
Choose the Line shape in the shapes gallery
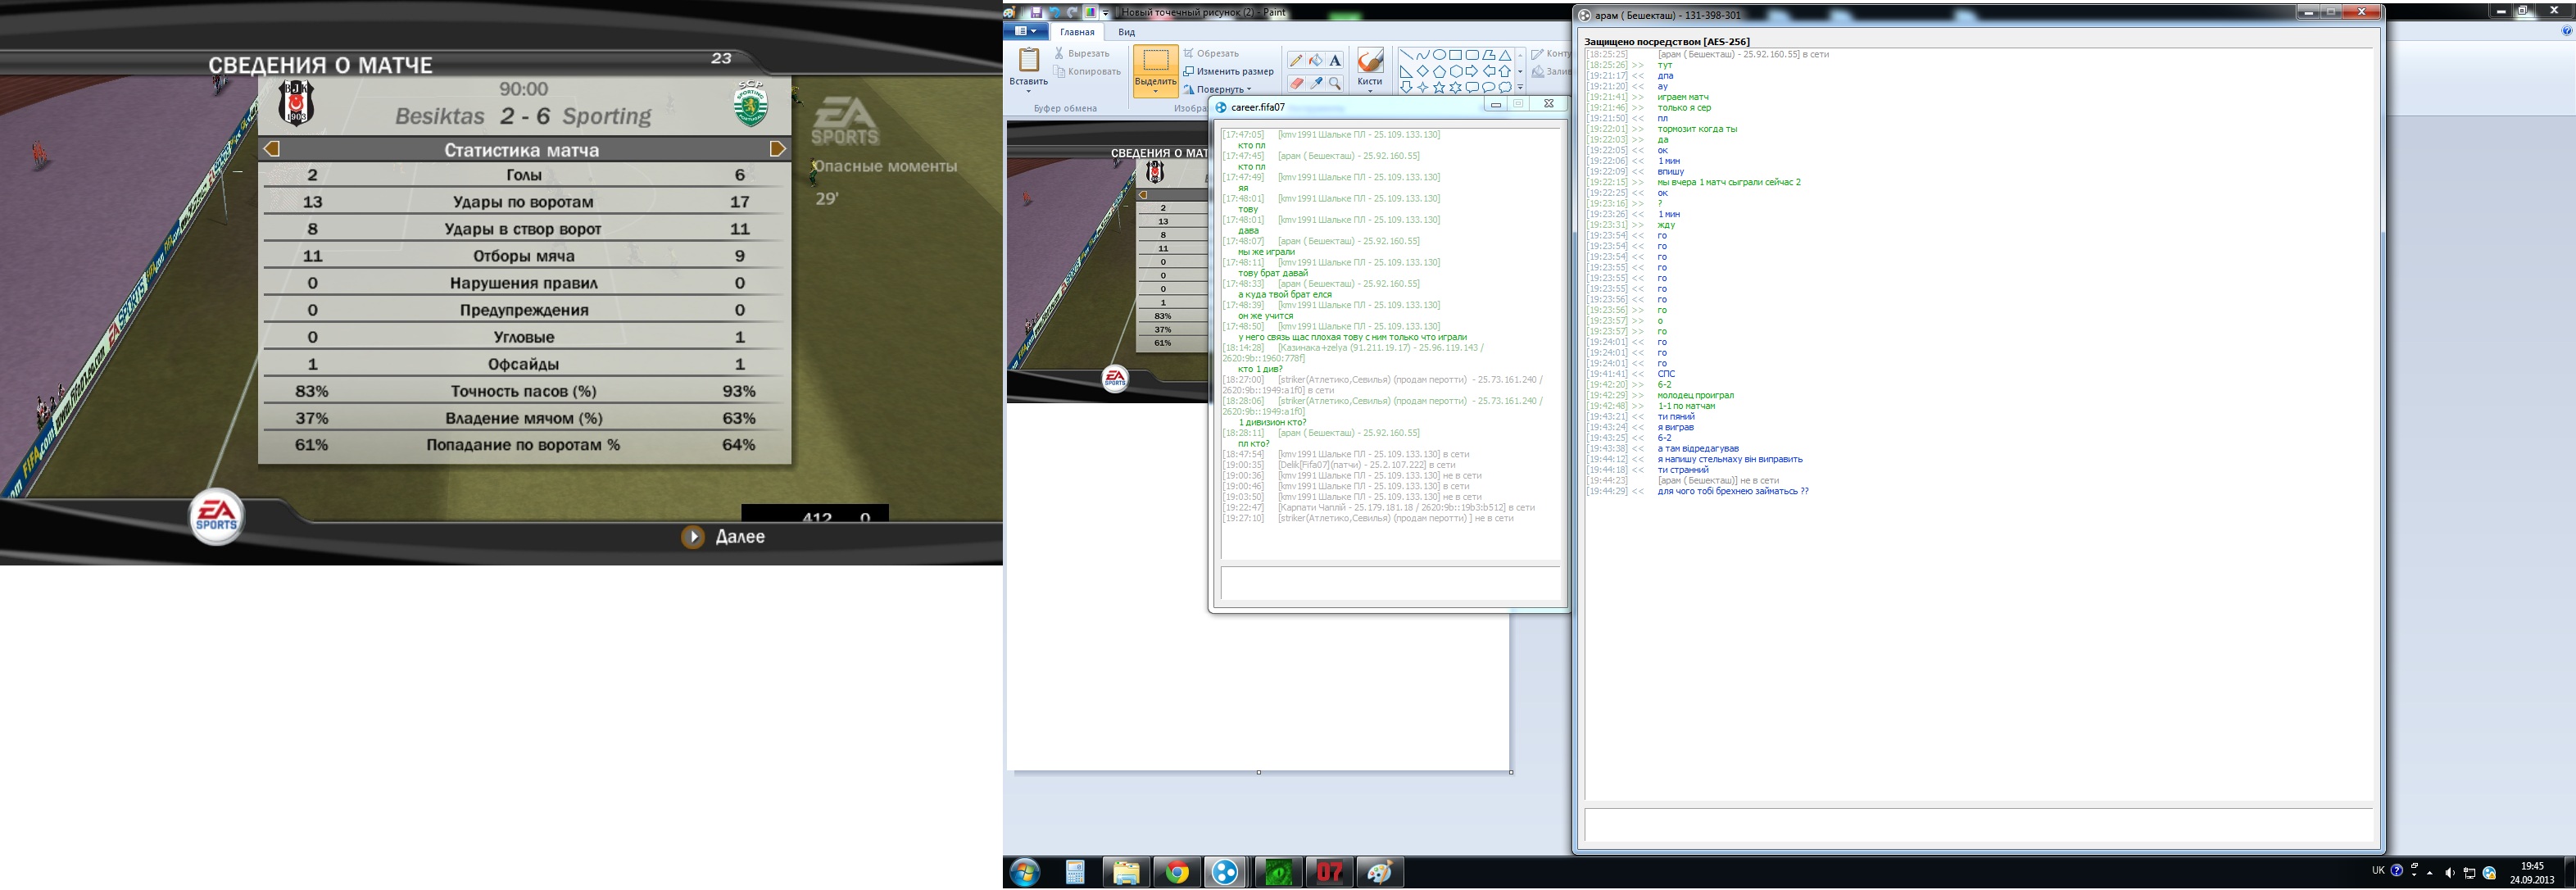1407,55
